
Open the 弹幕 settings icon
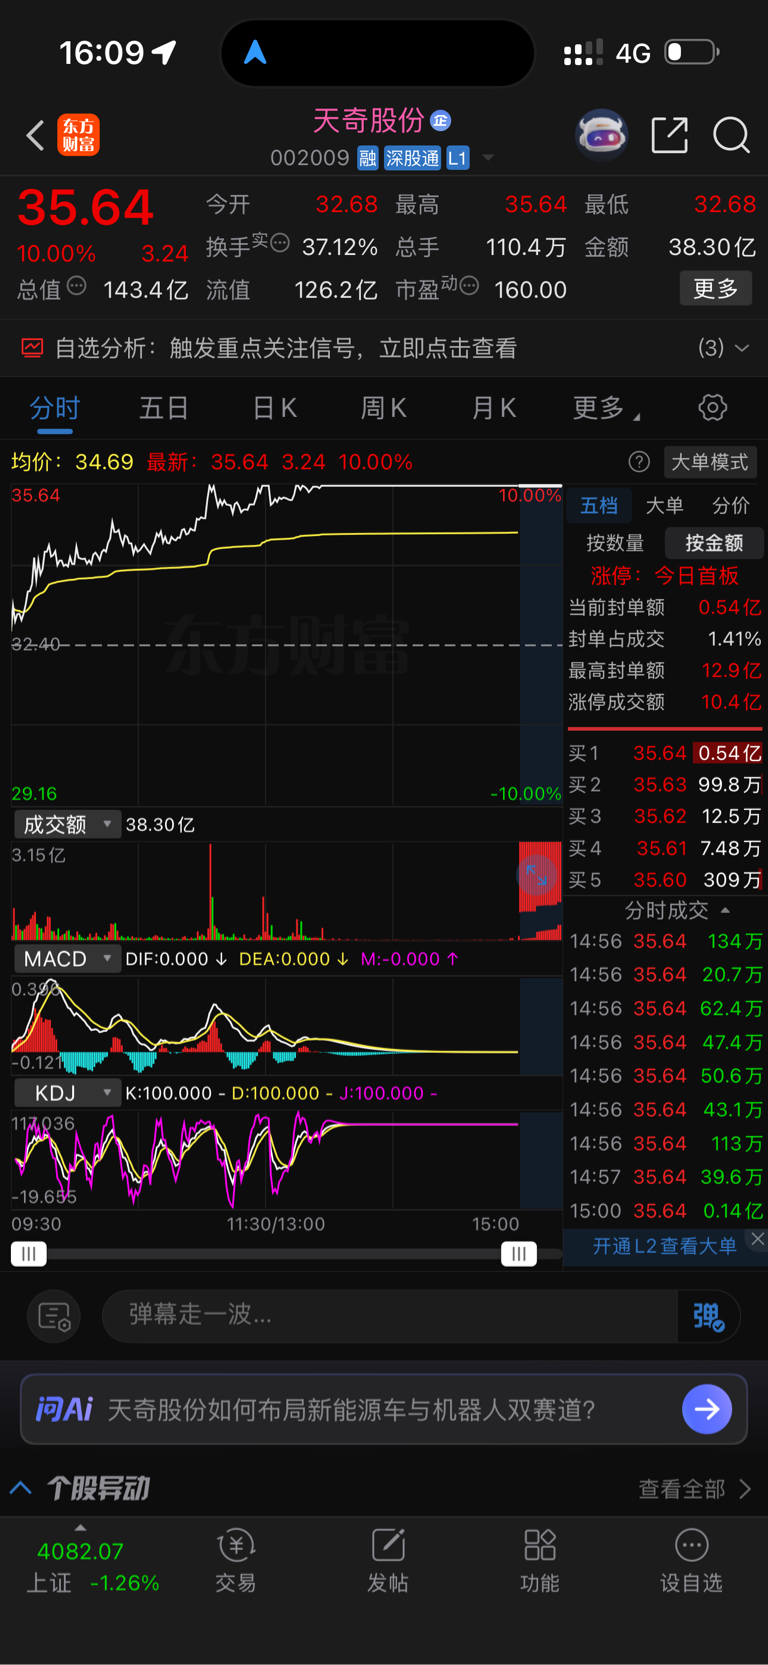[x=54, y=1316]
